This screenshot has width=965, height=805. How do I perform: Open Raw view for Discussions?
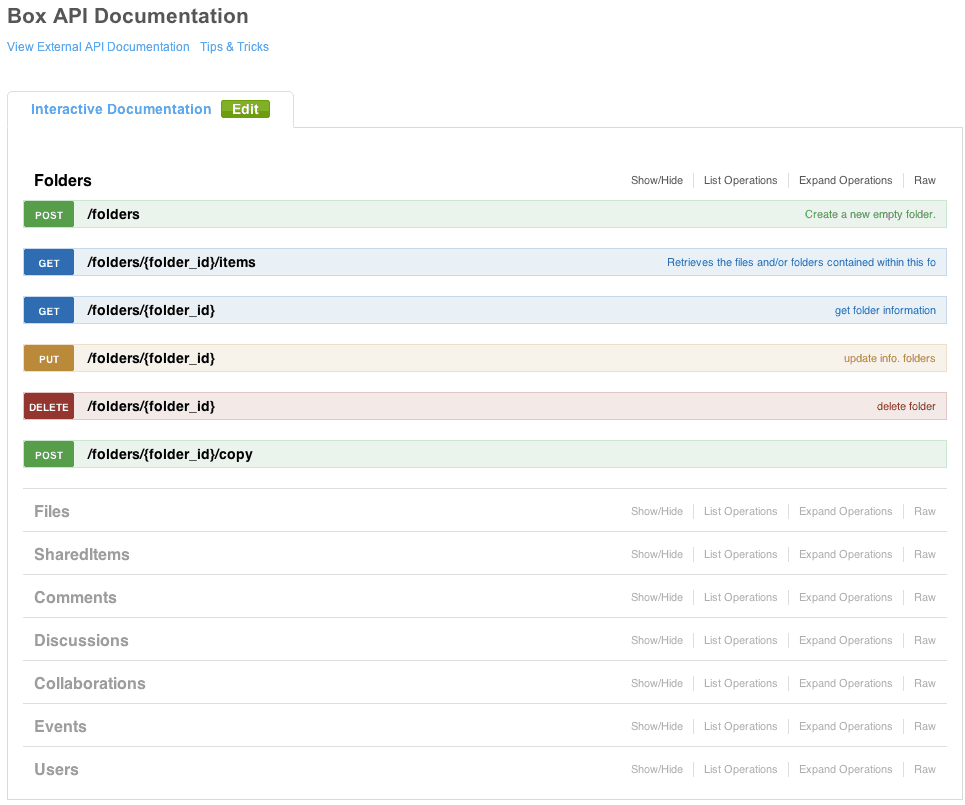point(924,641)
